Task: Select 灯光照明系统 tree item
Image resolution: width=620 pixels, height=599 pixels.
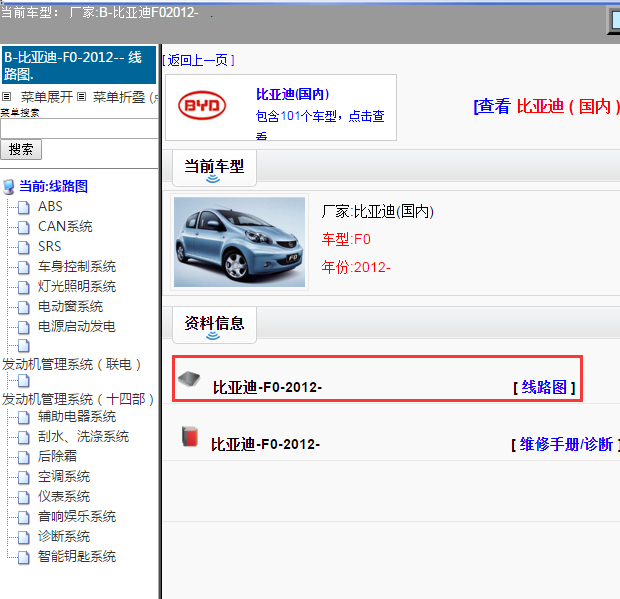Action: pyautogui.click(x=77, y=286)
